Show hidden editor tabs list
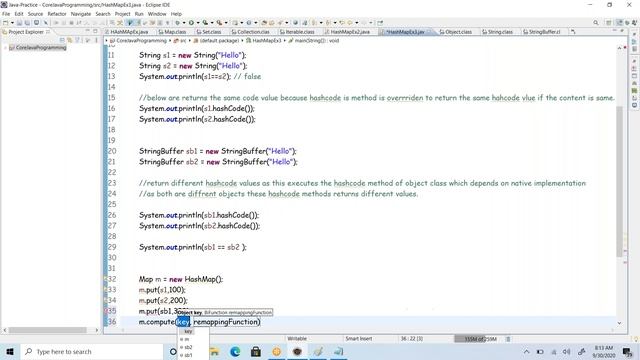The width and height of the screenshot is (640, 360). click(x=573, y=31)
